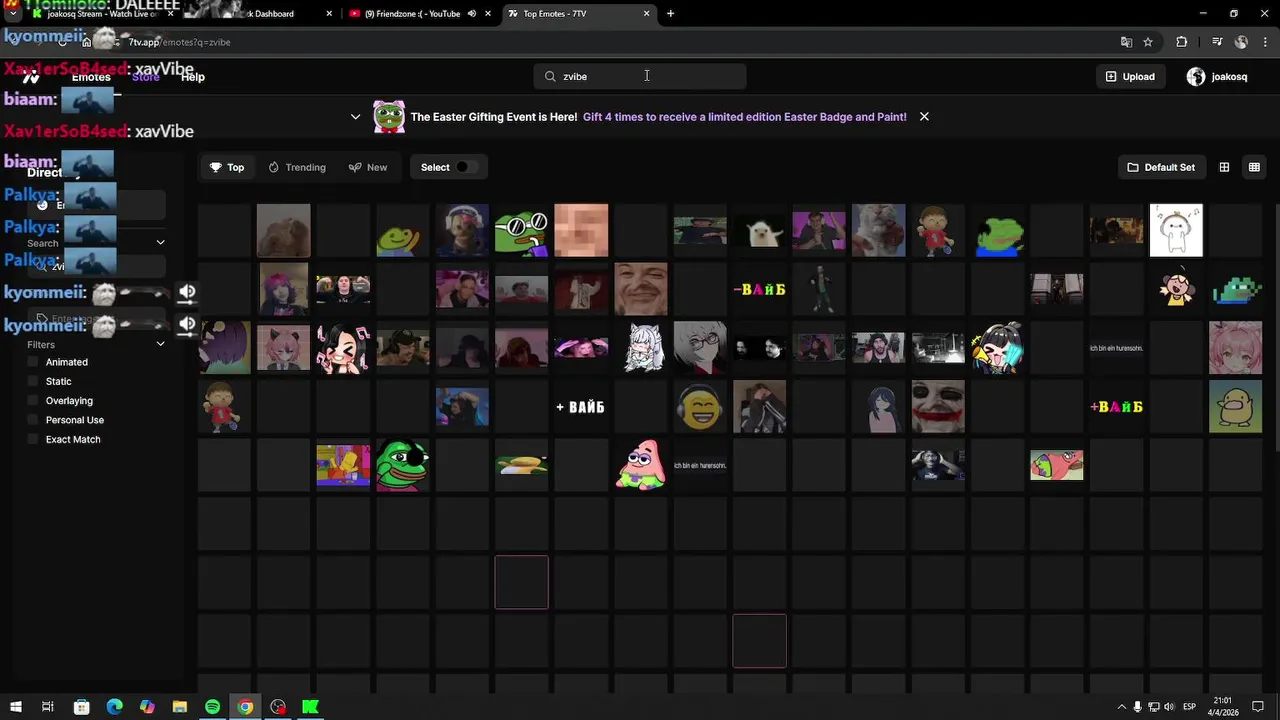Focus the zvibe search field

coord(640,76)
